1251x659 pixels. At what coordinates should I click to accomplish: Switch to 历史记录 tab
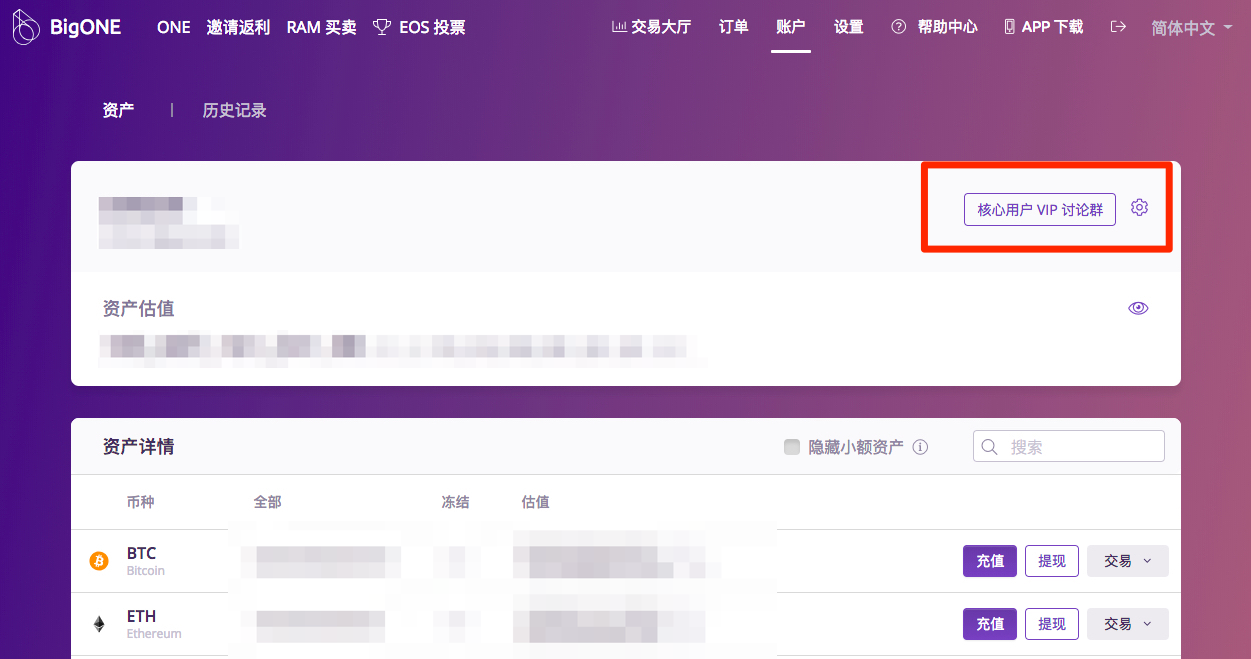[234, 110]
